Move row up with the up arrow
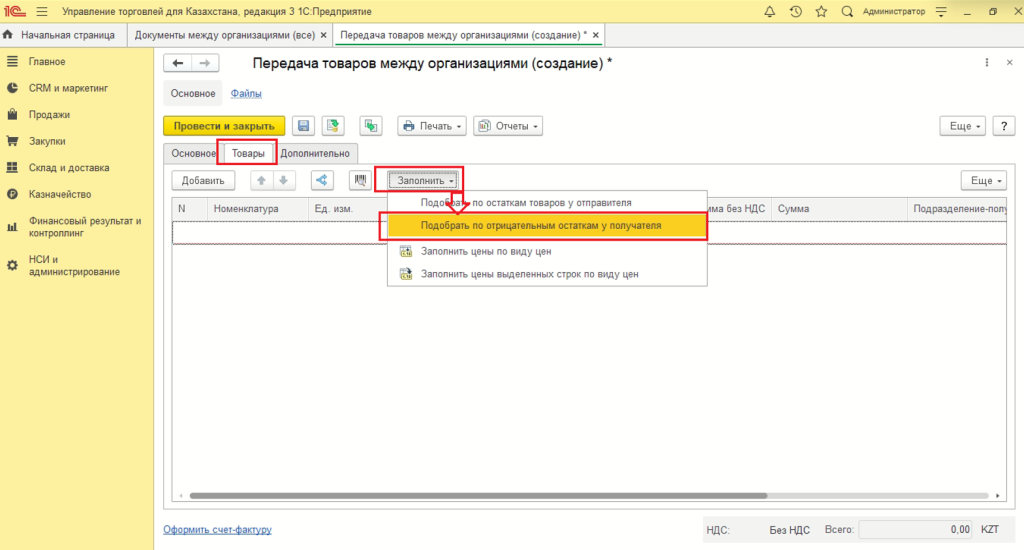This screenshot has height=550, width=1024. (x=261, y=180)
